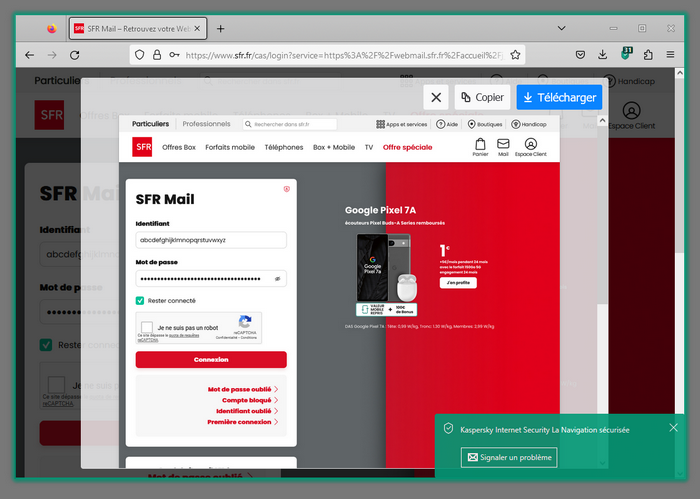700x499 pixels.
Task: Open the extensions puzzle icon
Action: pyautogui.click(x=648, y=55)
